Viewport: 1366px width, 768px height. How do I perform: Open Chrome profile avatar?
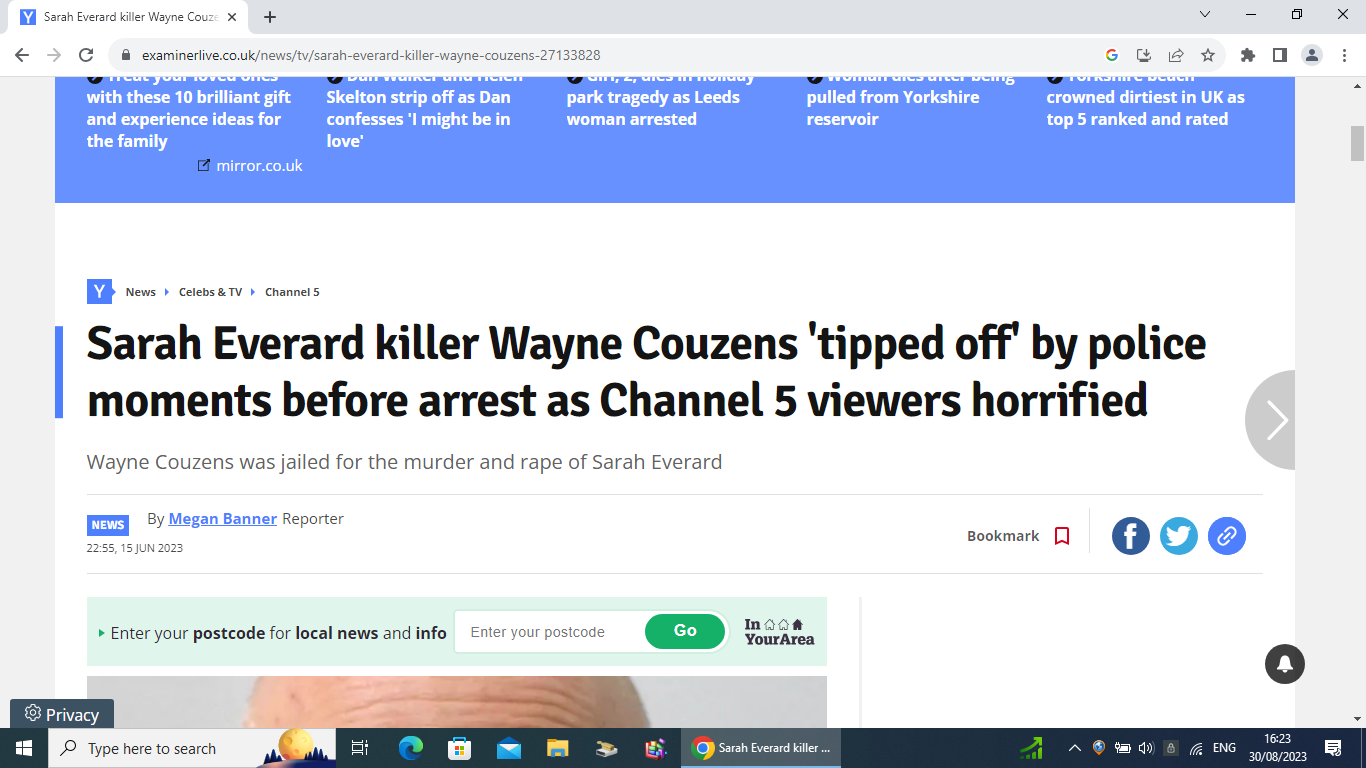[1312, 55]
